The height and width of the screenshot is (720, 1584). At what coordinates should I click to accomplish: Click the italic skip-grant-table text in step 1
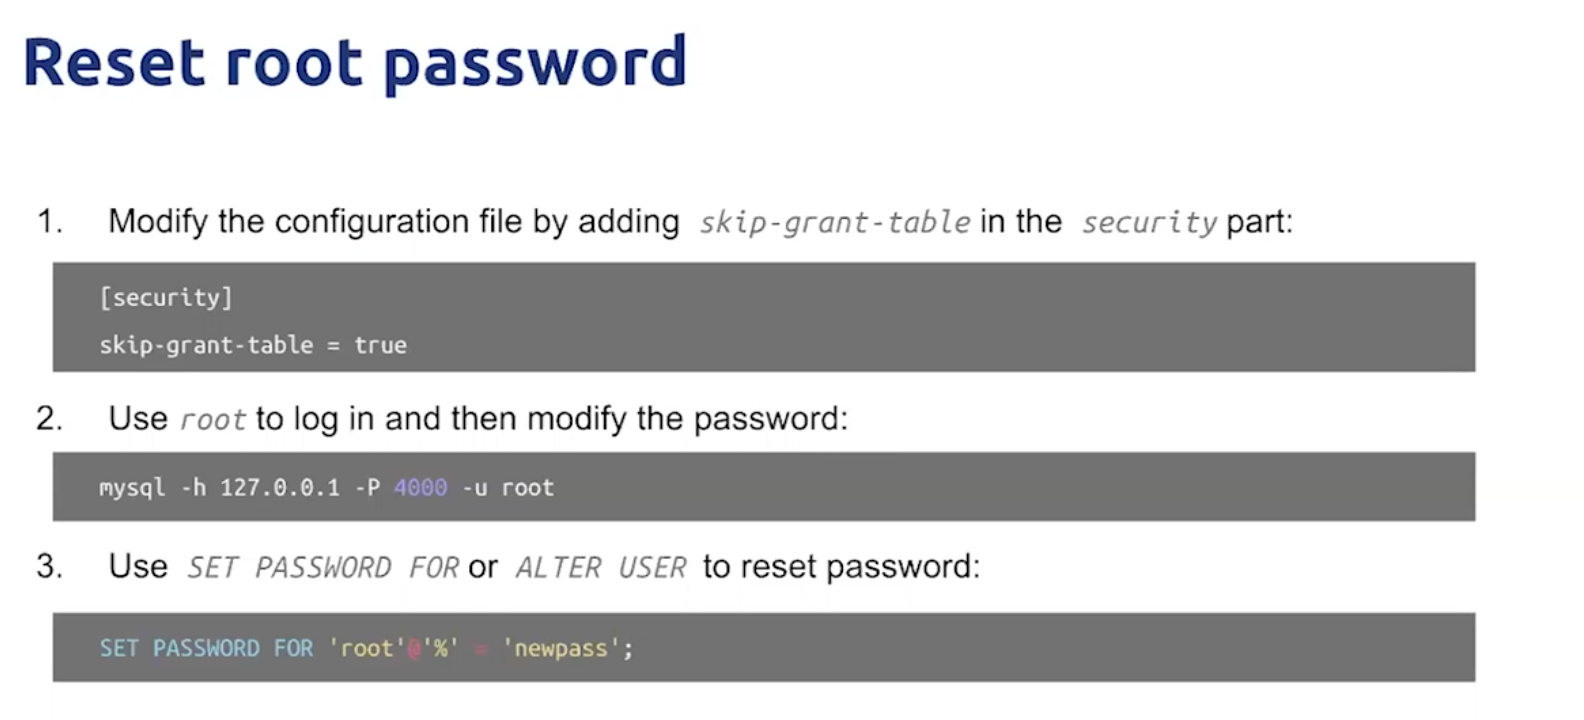[x=834, y=222]
